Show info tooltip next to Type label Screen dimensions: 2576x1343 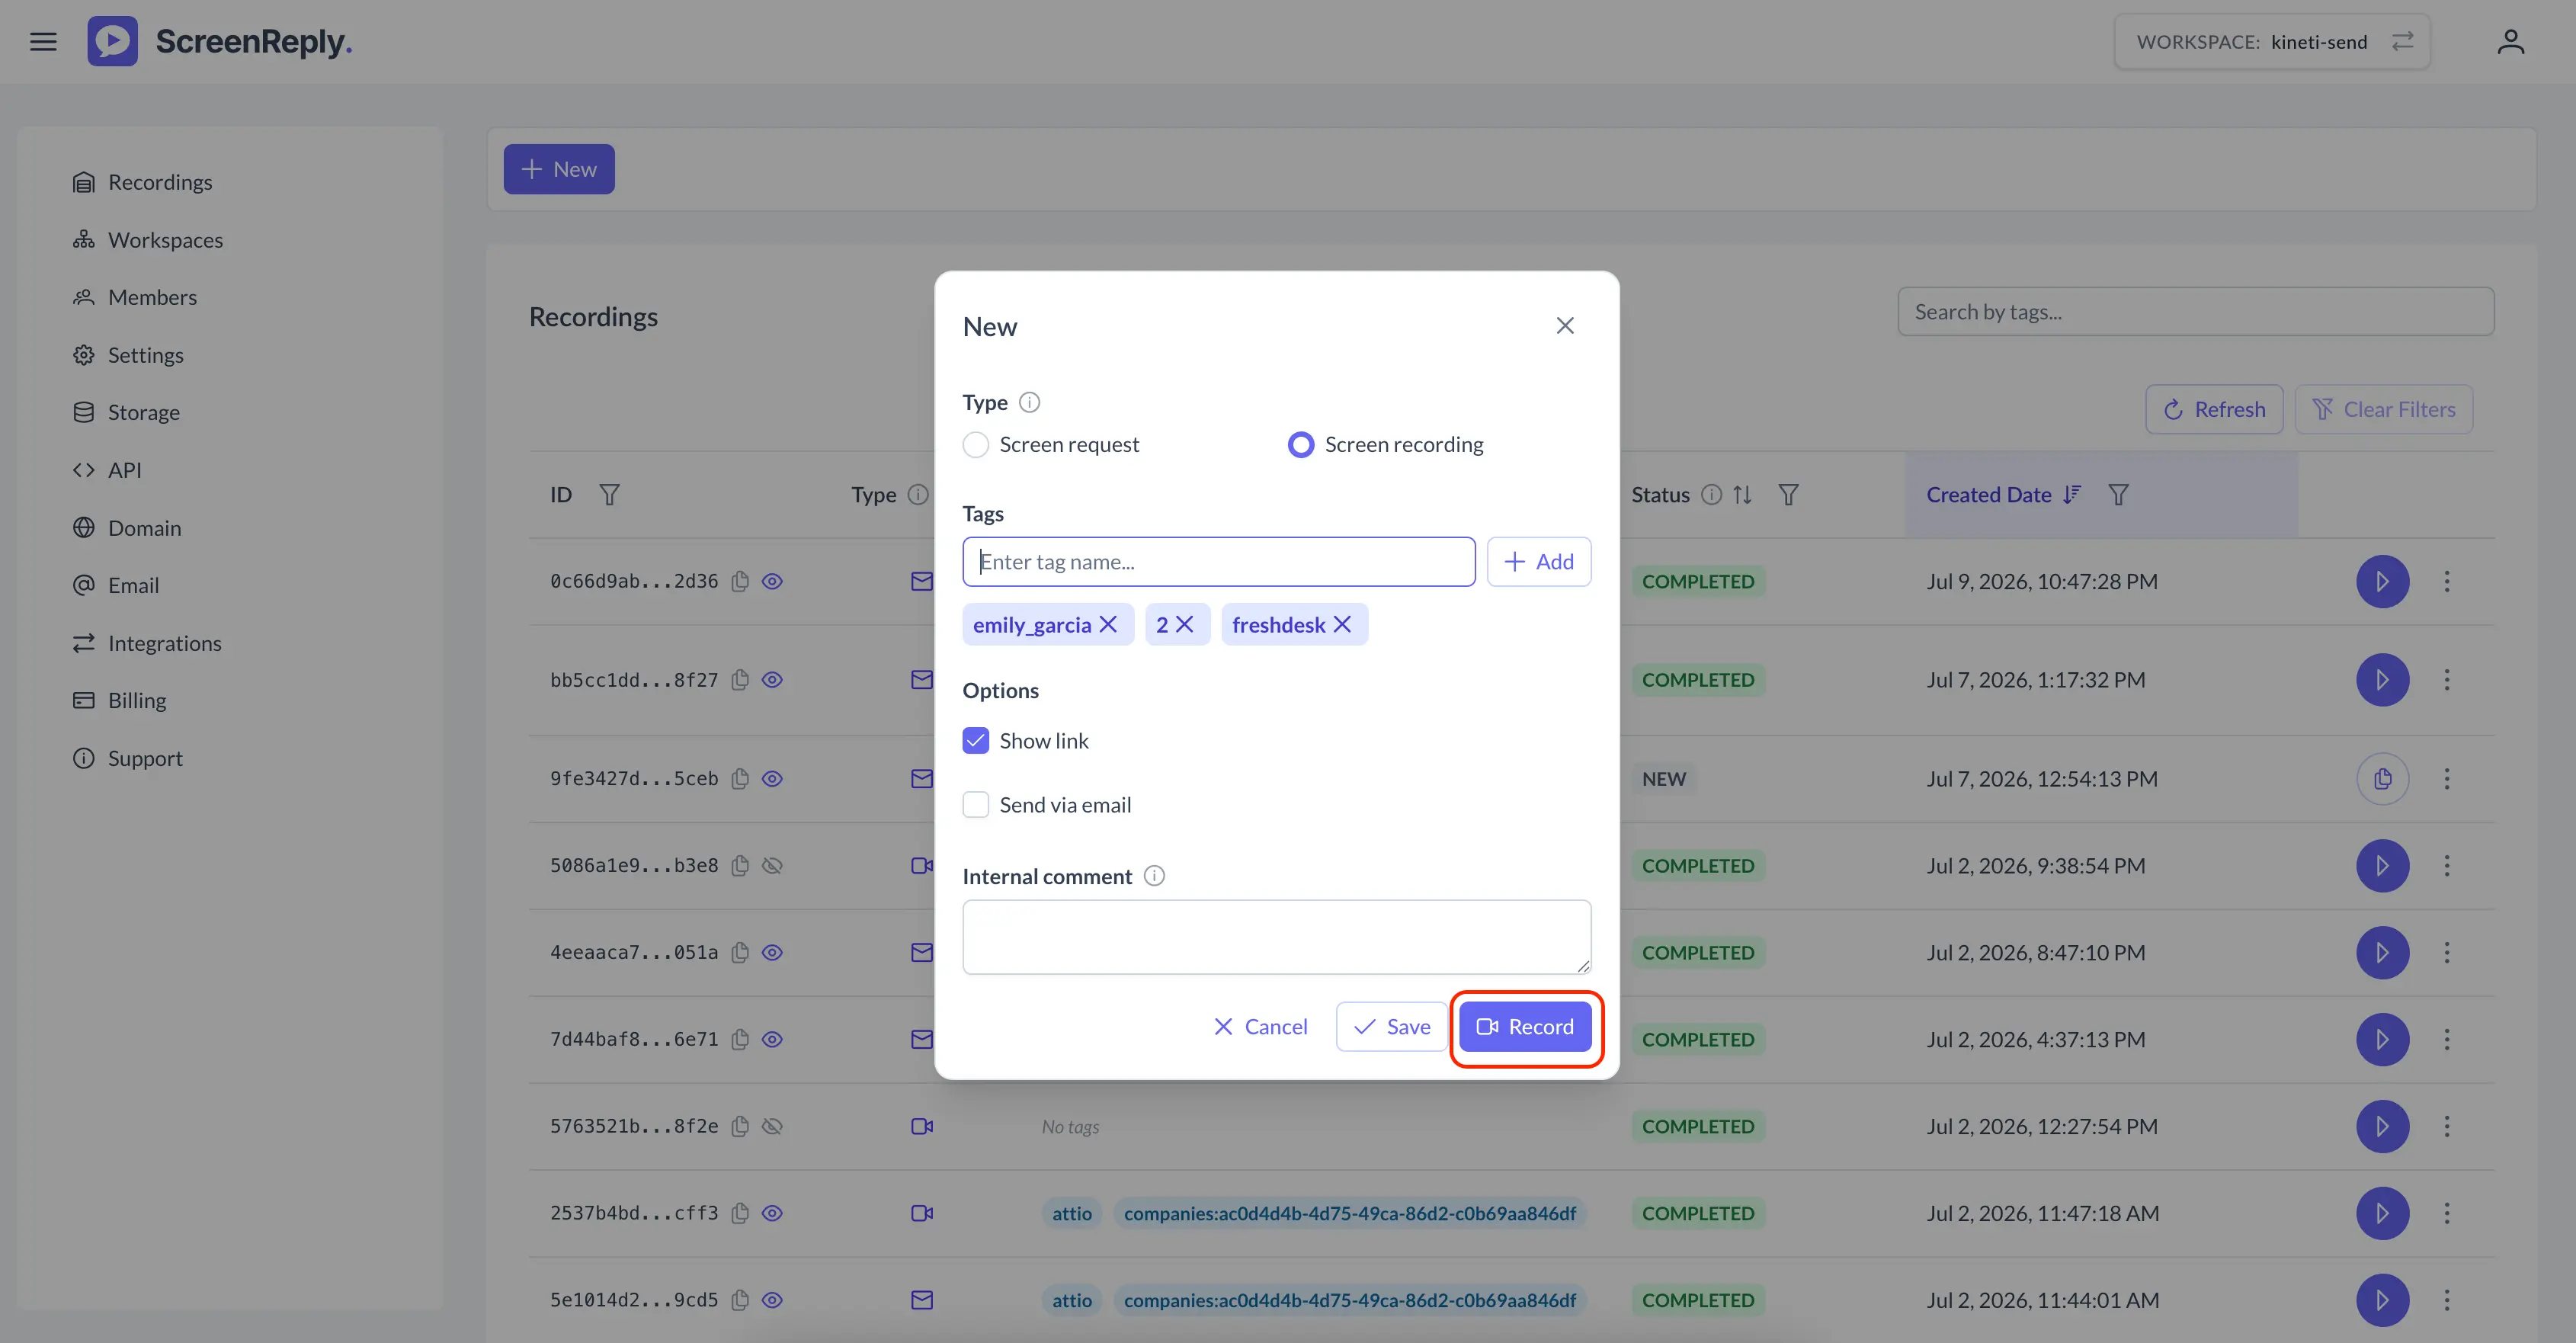click(x=1029, y=402)
